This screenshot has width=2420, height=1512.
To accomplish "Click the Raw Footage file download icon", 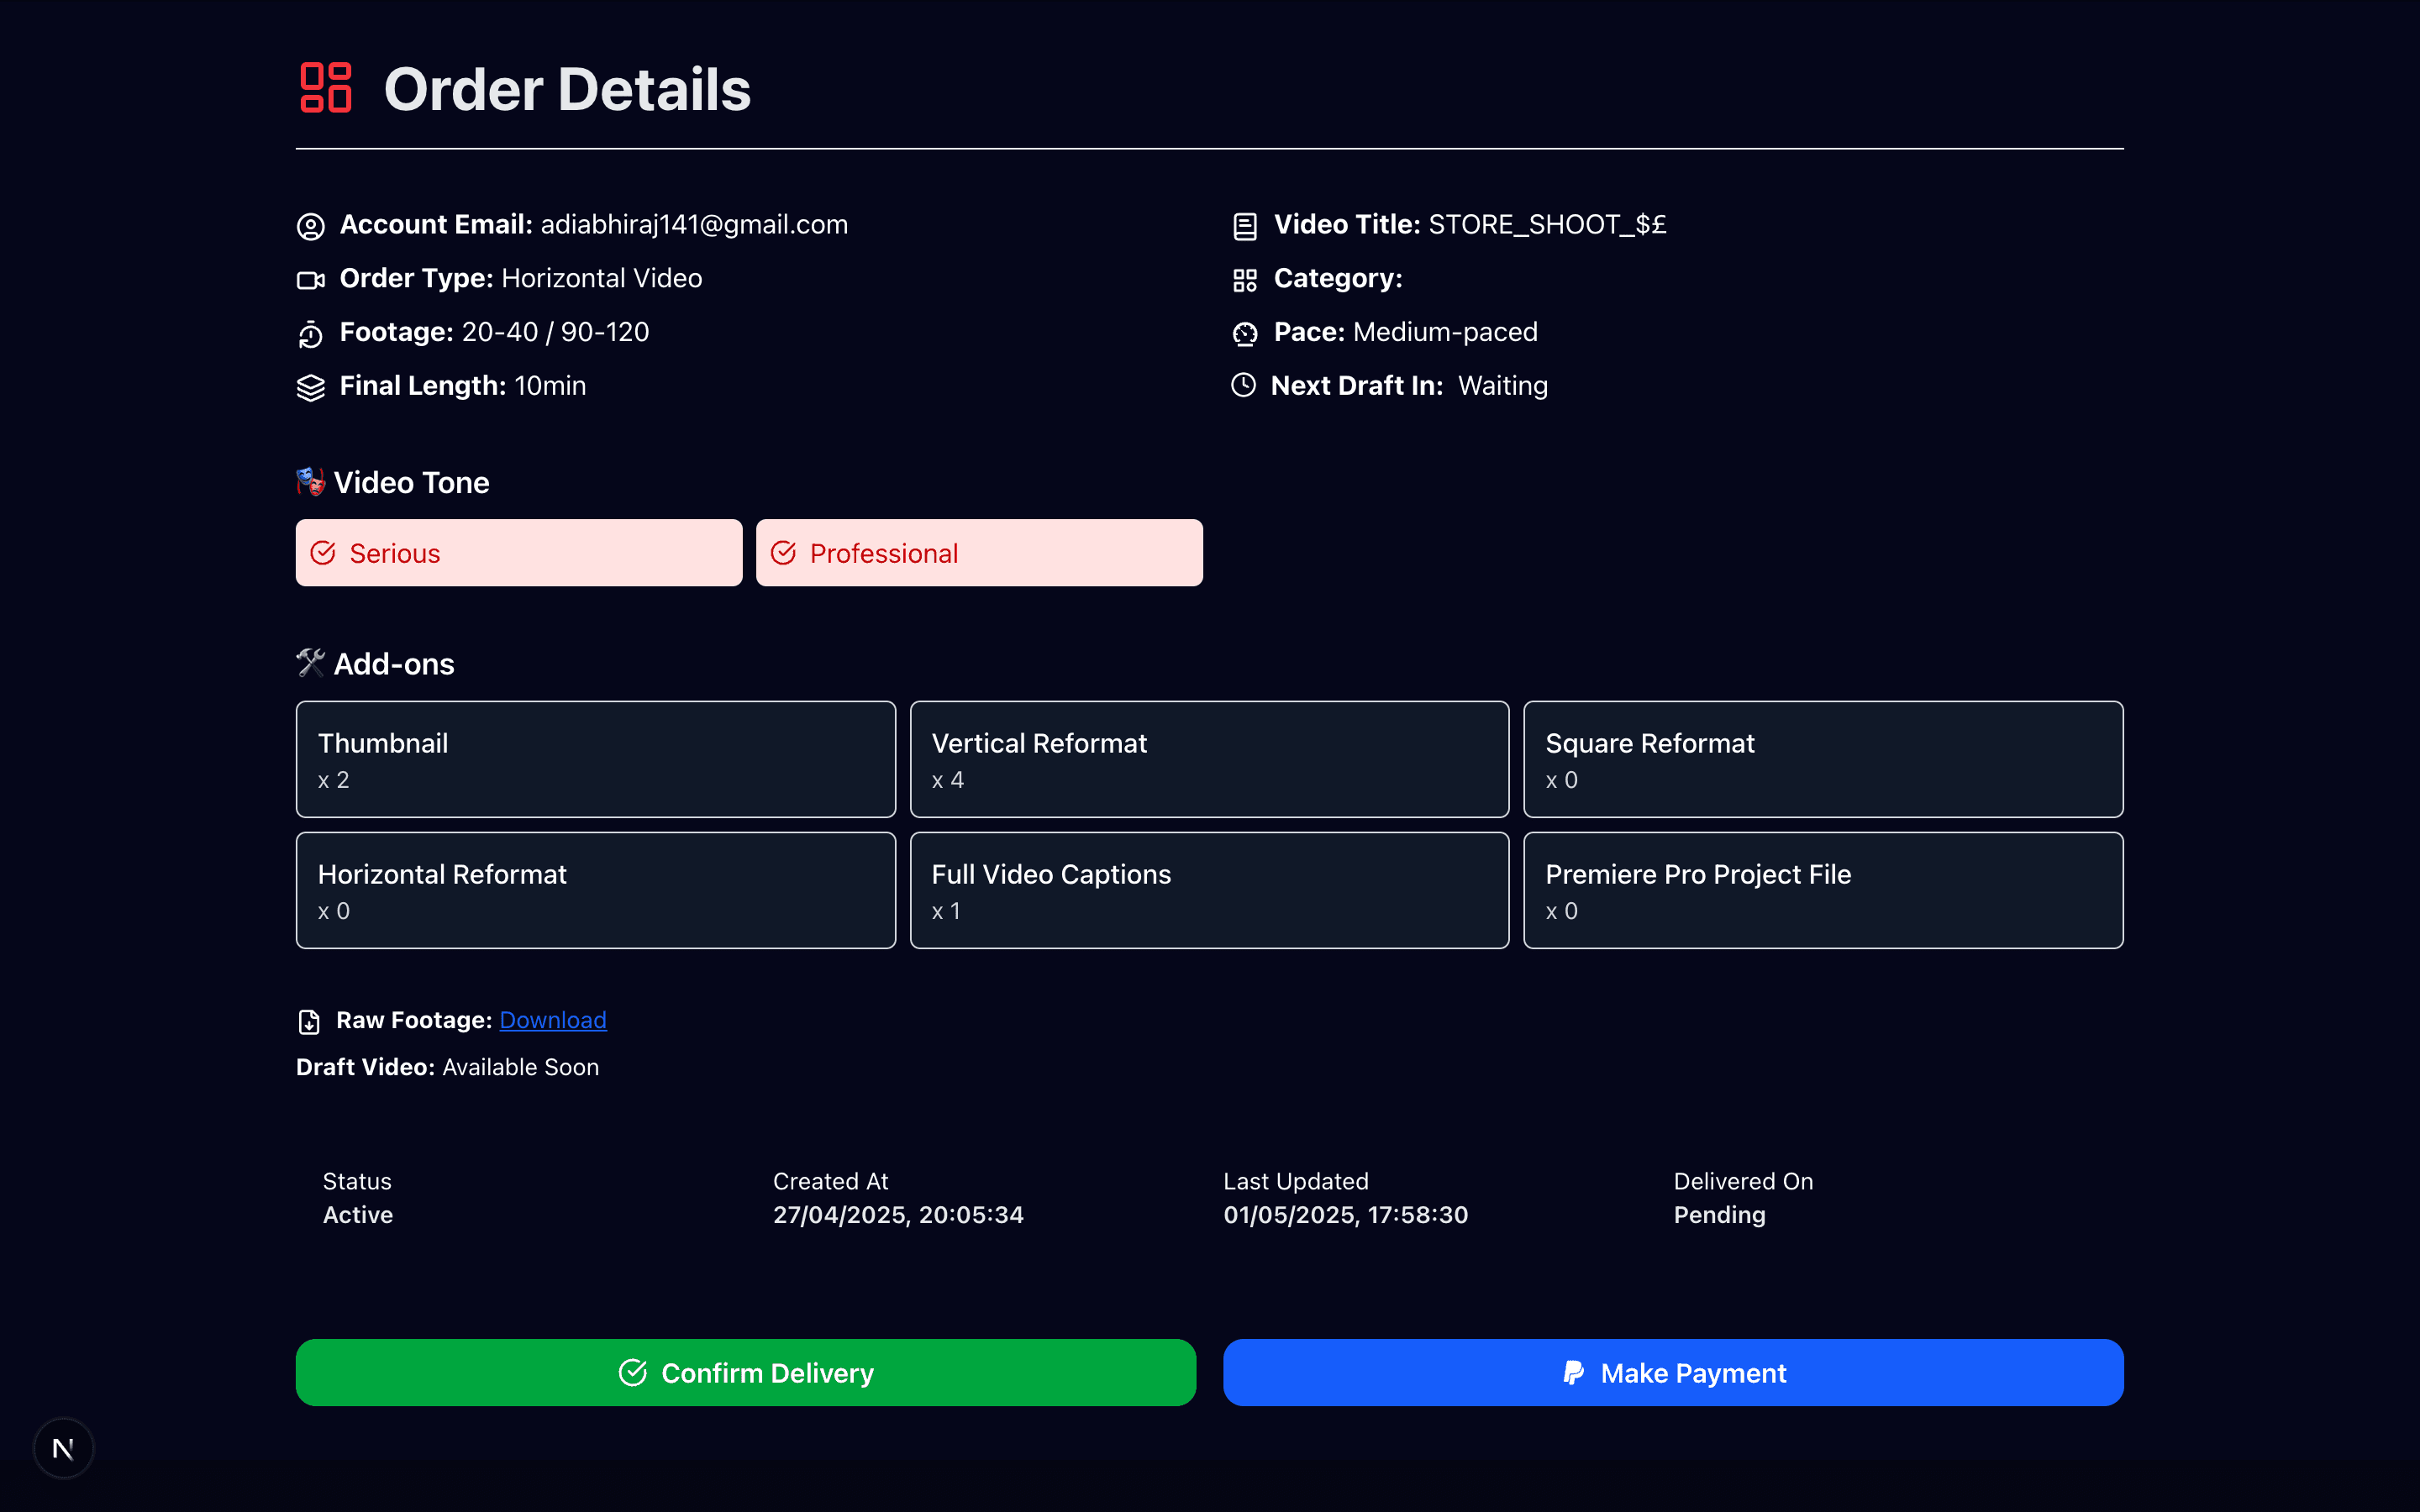I will click(309, 1021).
